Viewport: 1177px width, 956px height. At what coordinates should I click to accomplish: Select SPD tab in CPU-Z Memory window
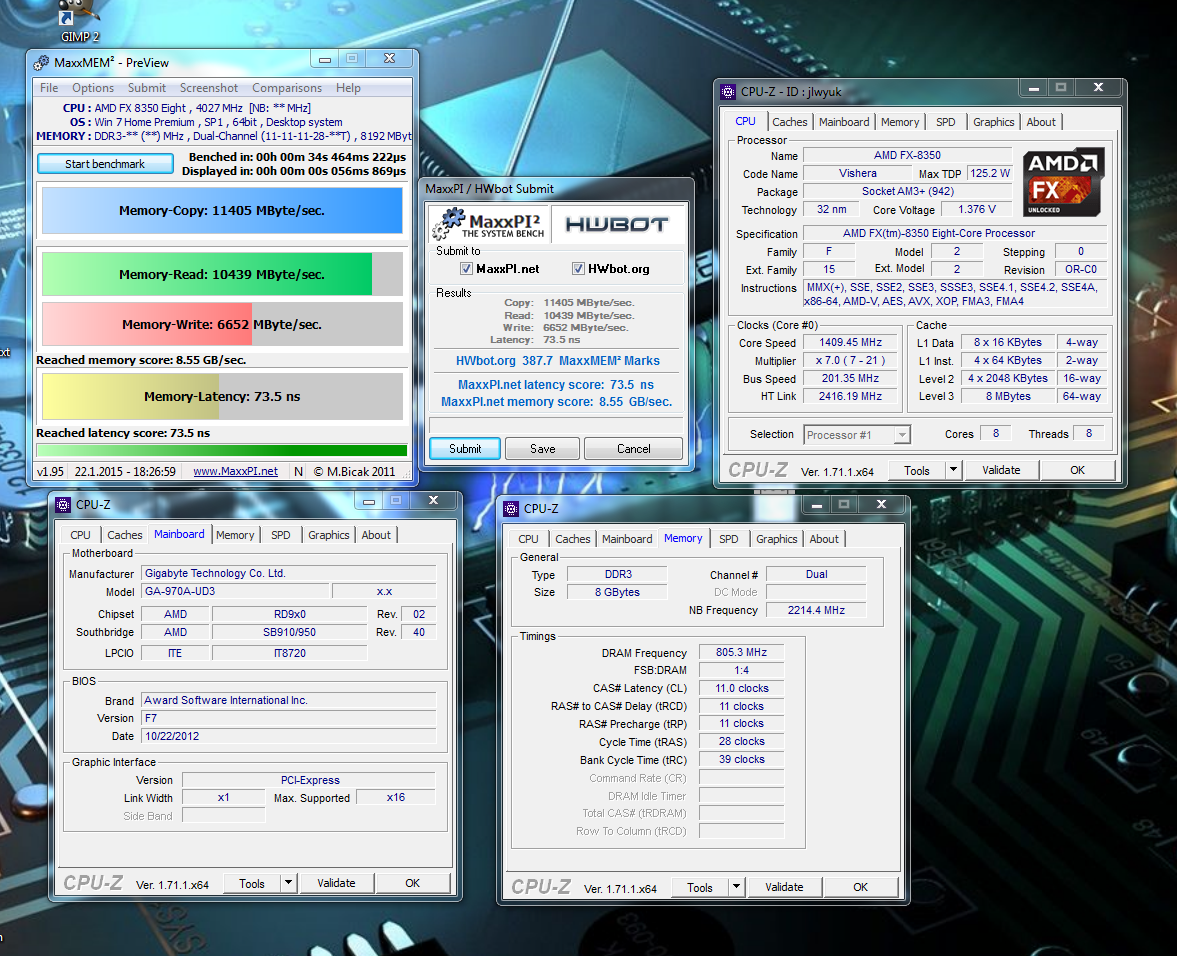pyautogui.click(x=729, y=539)
